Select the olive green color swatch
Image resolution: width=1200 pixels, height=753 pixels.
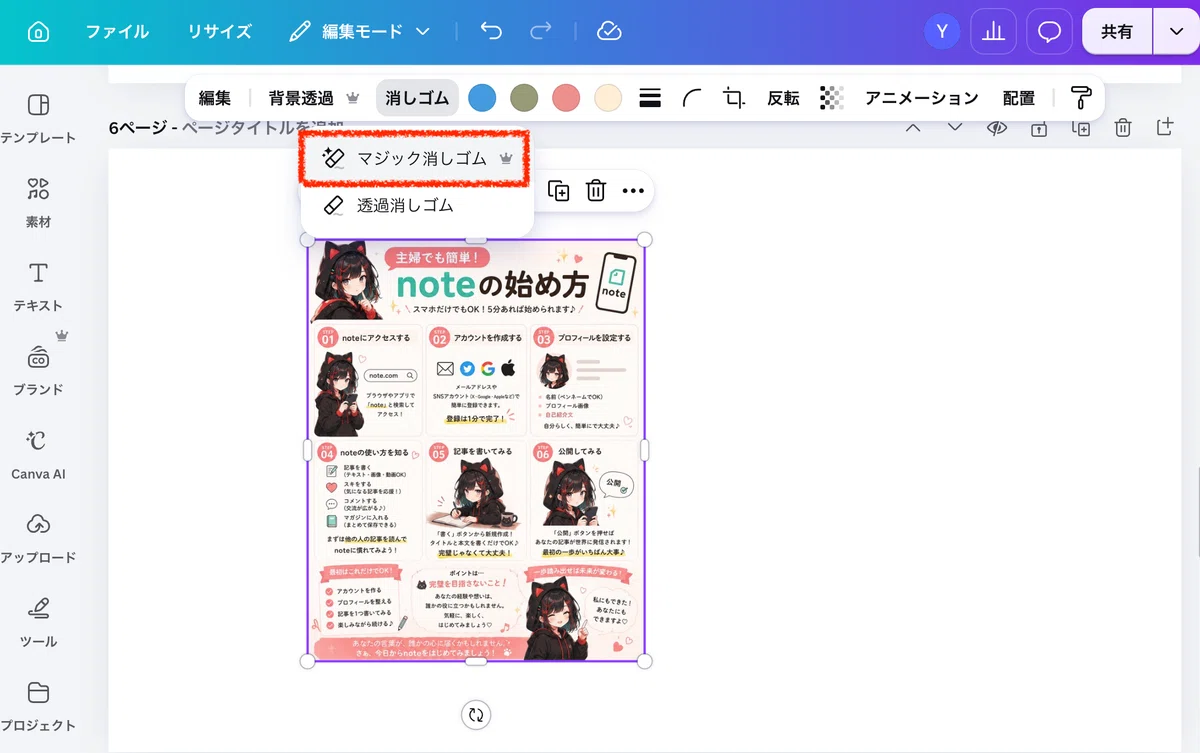click(524, 98)
